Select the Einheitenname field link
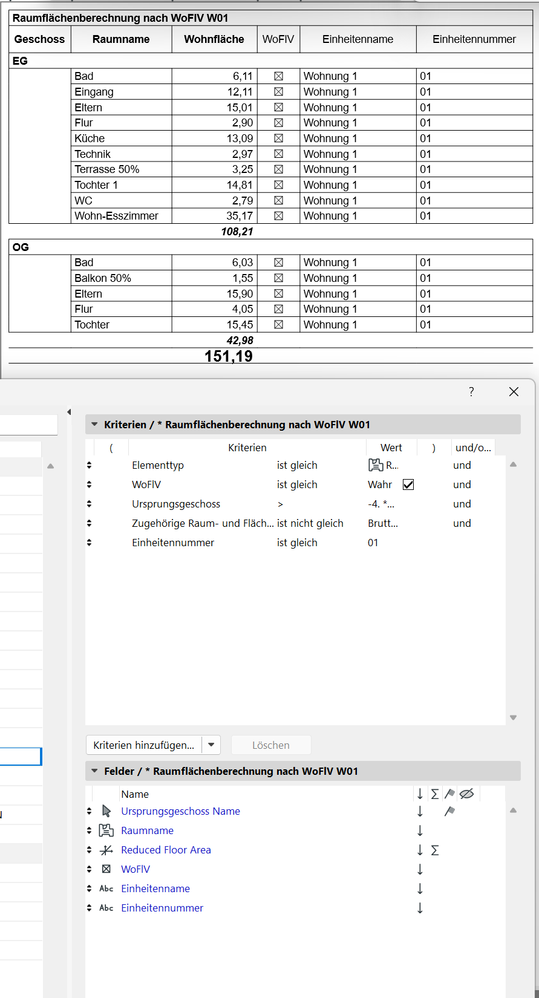This screenshot has height=998, width=539. [155, 889]
